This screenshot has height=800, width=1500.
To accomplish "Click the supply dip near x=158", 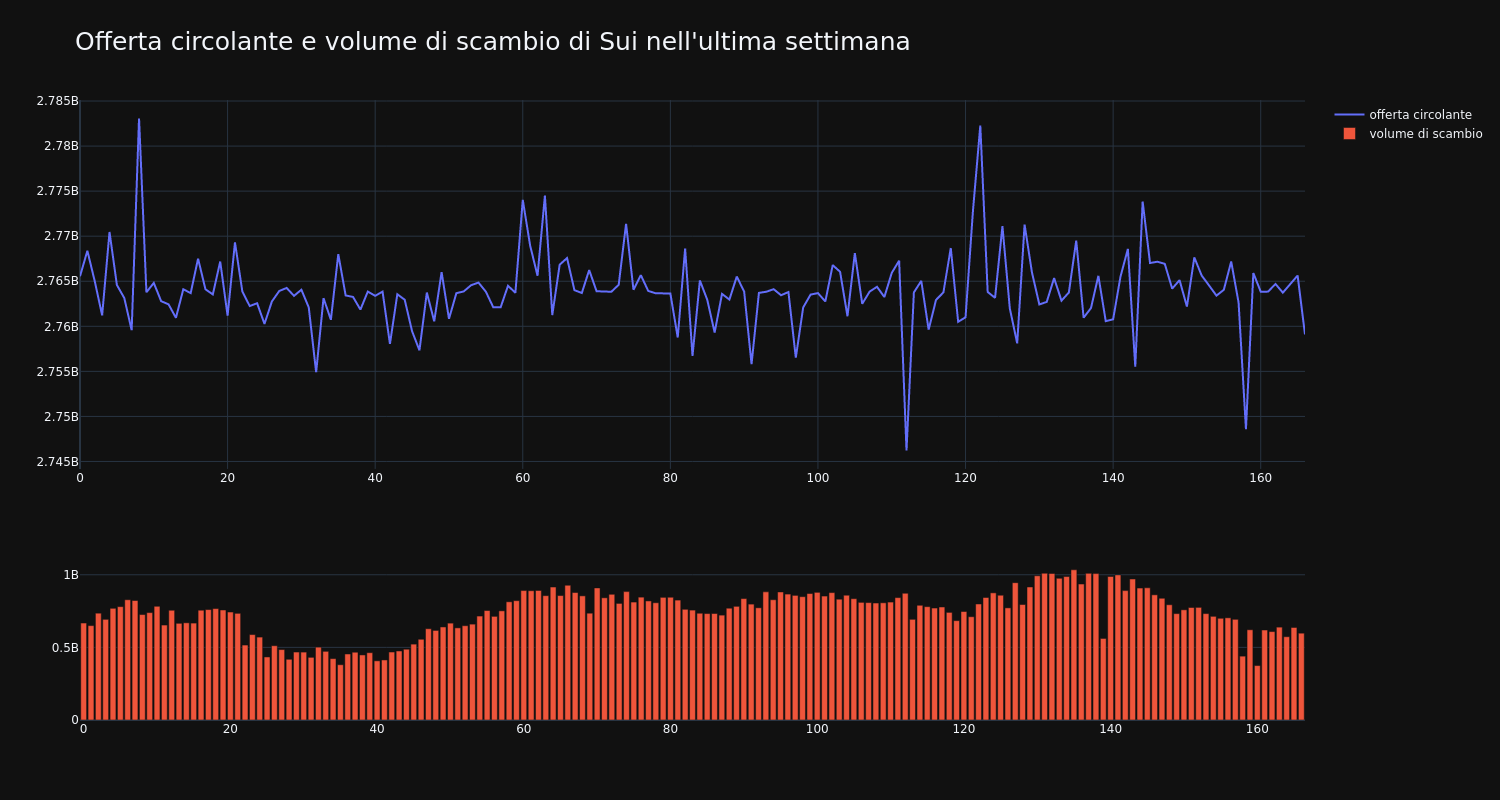I will 1245,428.
